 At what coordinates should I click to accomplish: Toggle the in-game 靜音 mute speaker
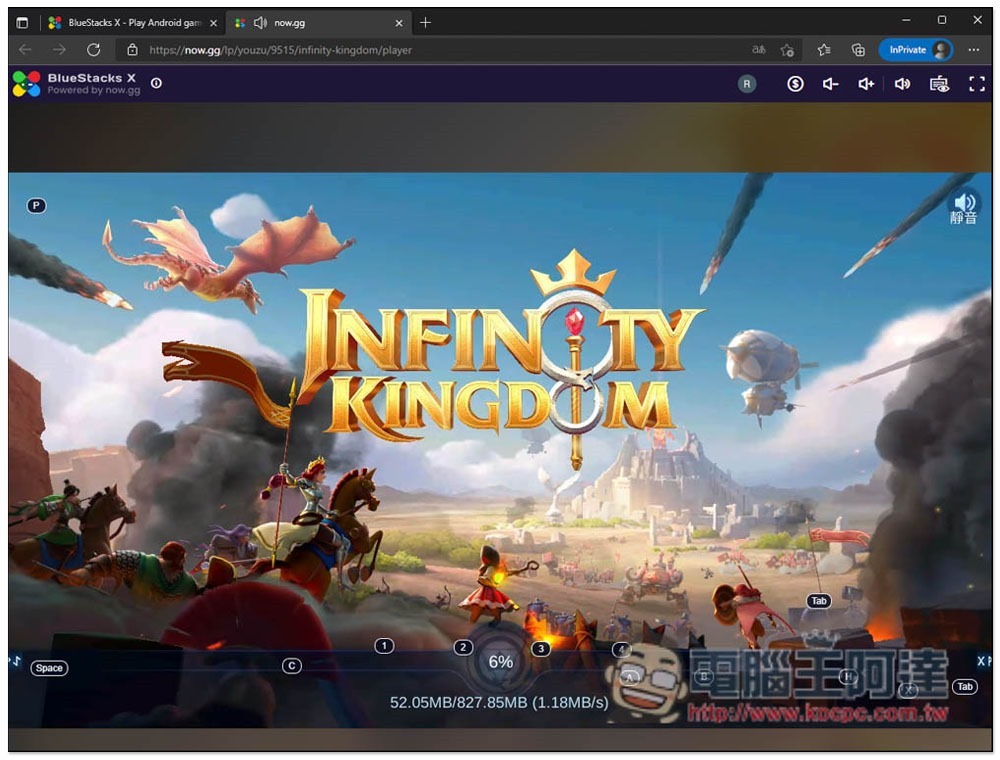[x=964, y=208]
